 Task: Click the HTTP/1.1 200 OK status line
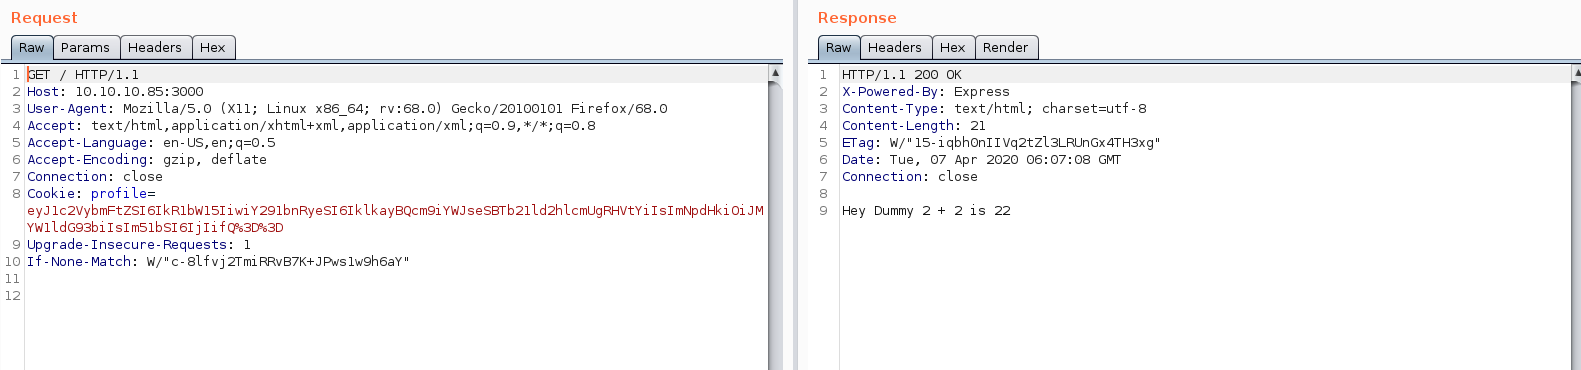902,75
